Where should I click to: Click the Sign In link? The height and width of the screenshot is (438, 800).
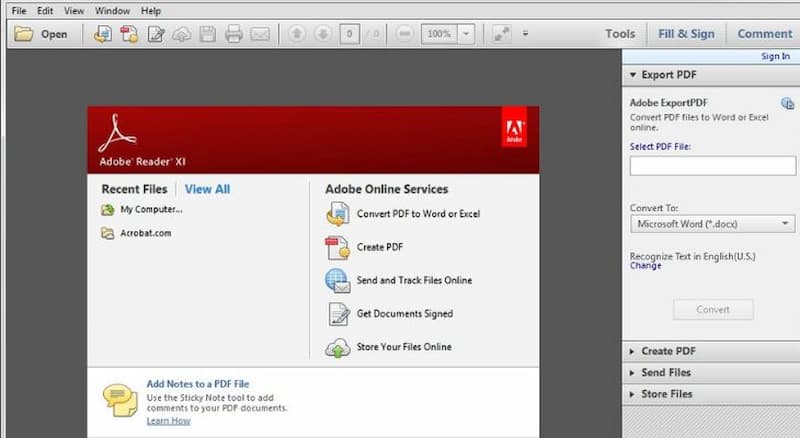776,56
